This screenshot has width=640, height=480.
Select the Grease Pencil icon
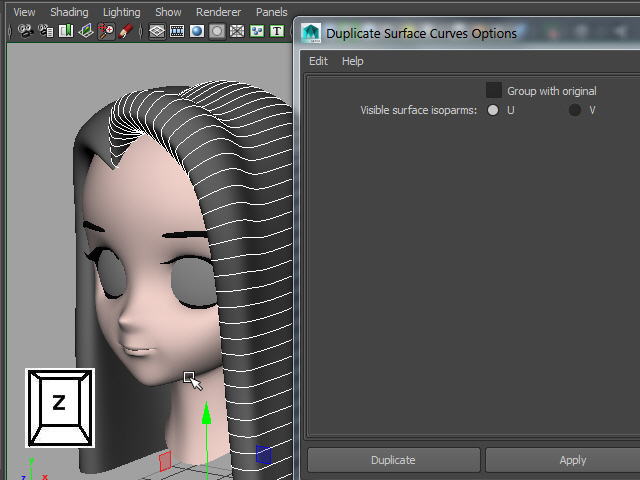click(126, 31)
